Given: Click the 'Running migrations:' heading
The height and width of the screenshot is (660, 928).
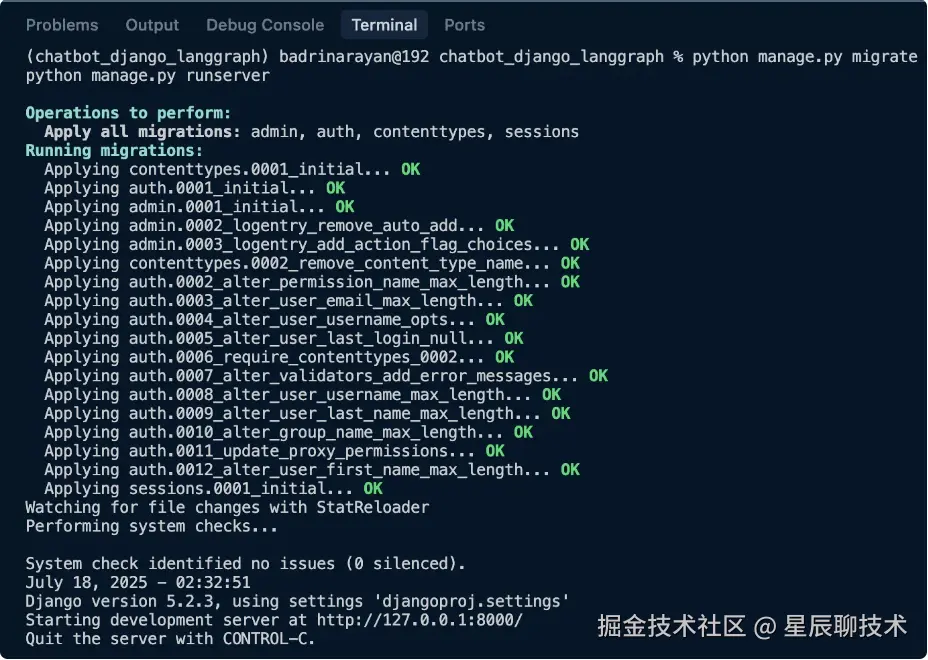Looking at the screenshot, I should point(114,151).
